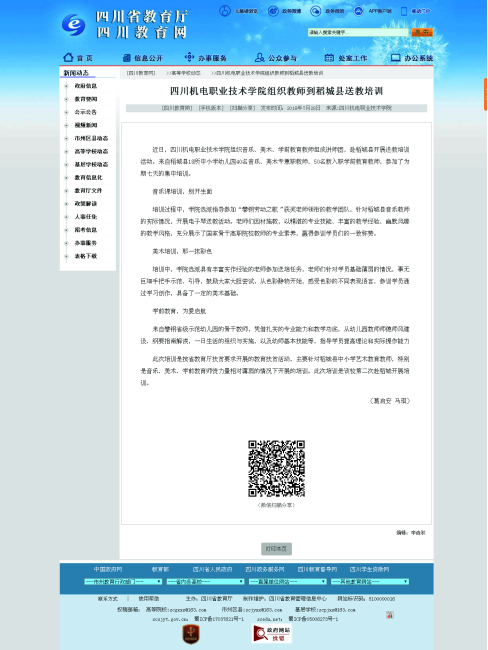Viewport: 488px width, 650px height.
Task: Click the small statistics chart icon in the footer
Action: pos(390,615)
